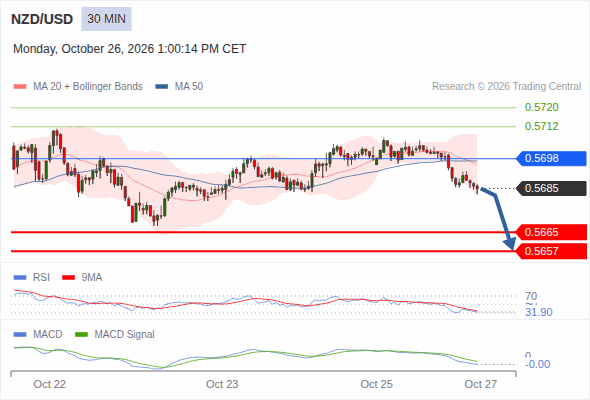Click the MA 50 legend label
Viewport: 590px width, 400px height.
[x=189, y=87]
